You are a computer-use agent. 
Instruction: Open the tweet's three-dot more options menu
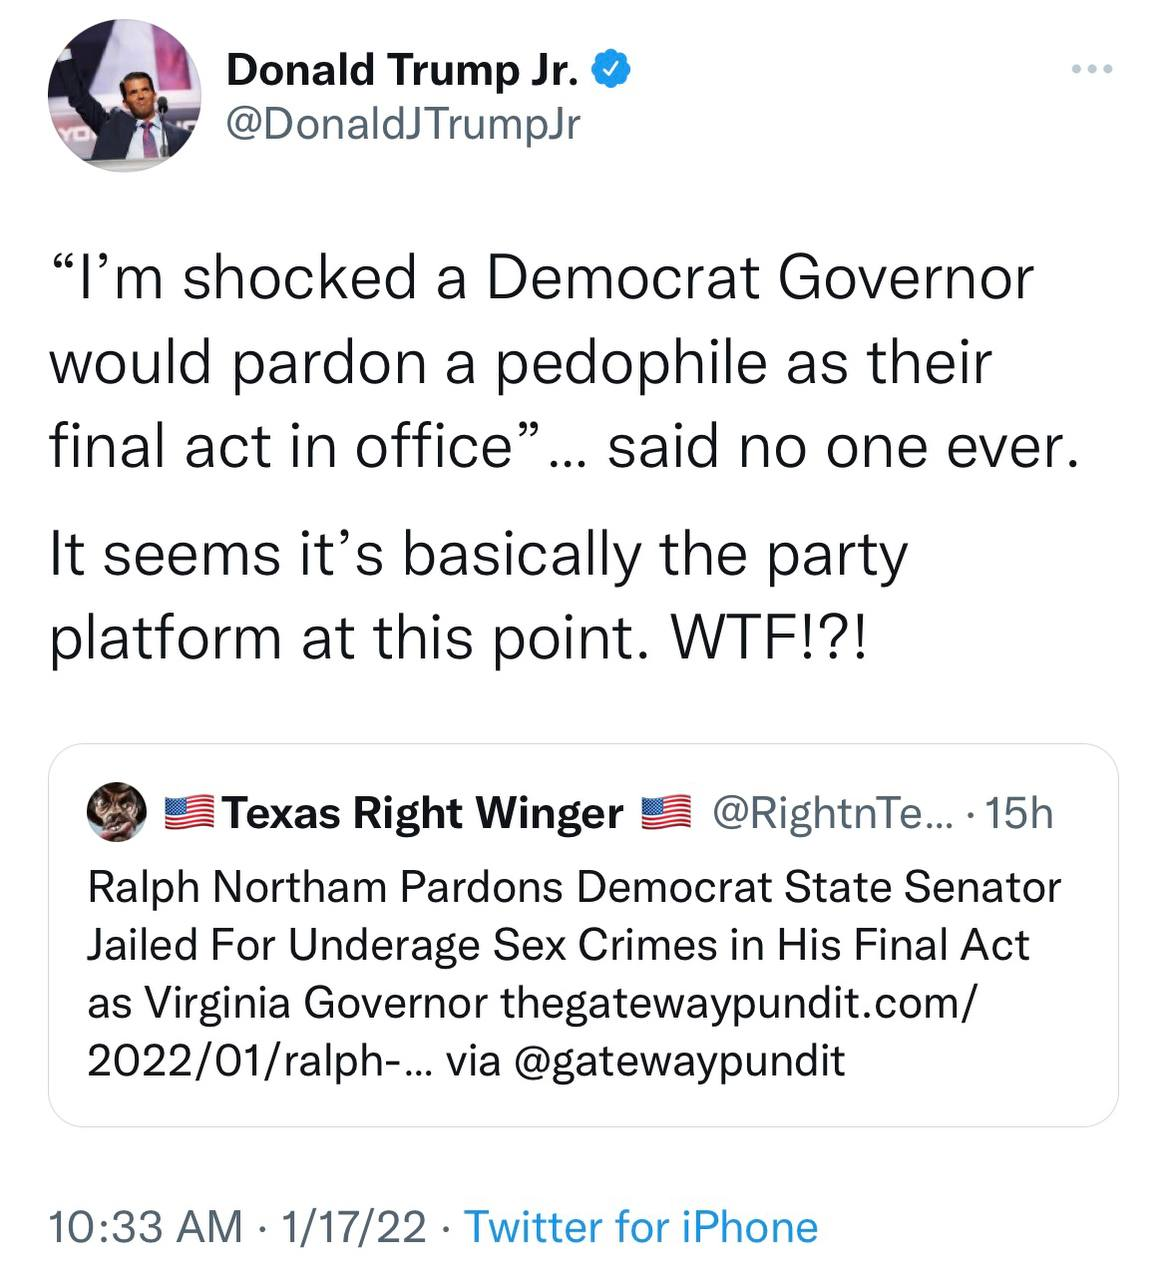coord(1091,69)
